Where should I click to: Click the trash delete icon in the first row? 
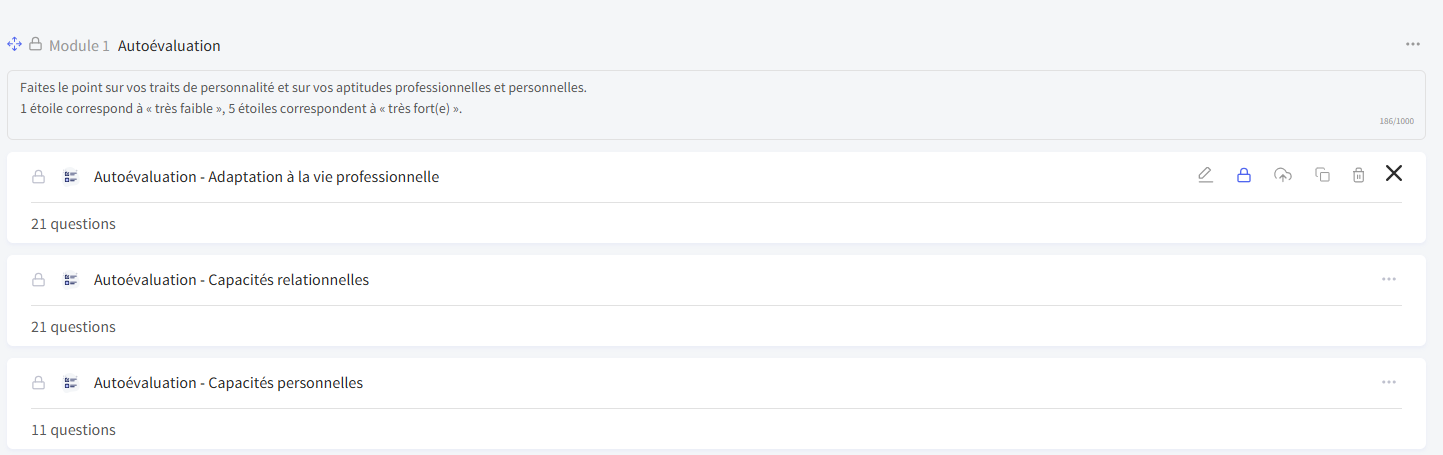(1358, 175)
